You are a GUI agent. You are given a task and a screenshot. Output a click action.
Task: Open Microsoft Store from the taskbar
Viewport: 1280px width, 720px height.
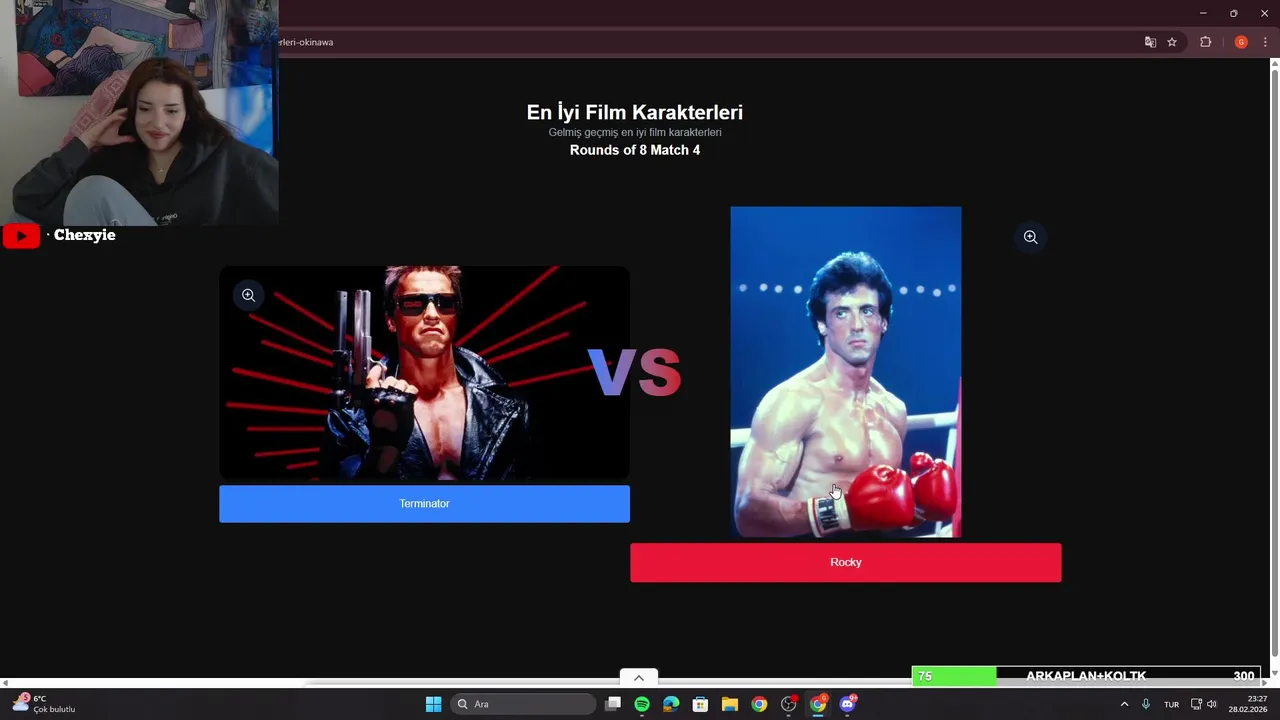click(x=700, y=704)
